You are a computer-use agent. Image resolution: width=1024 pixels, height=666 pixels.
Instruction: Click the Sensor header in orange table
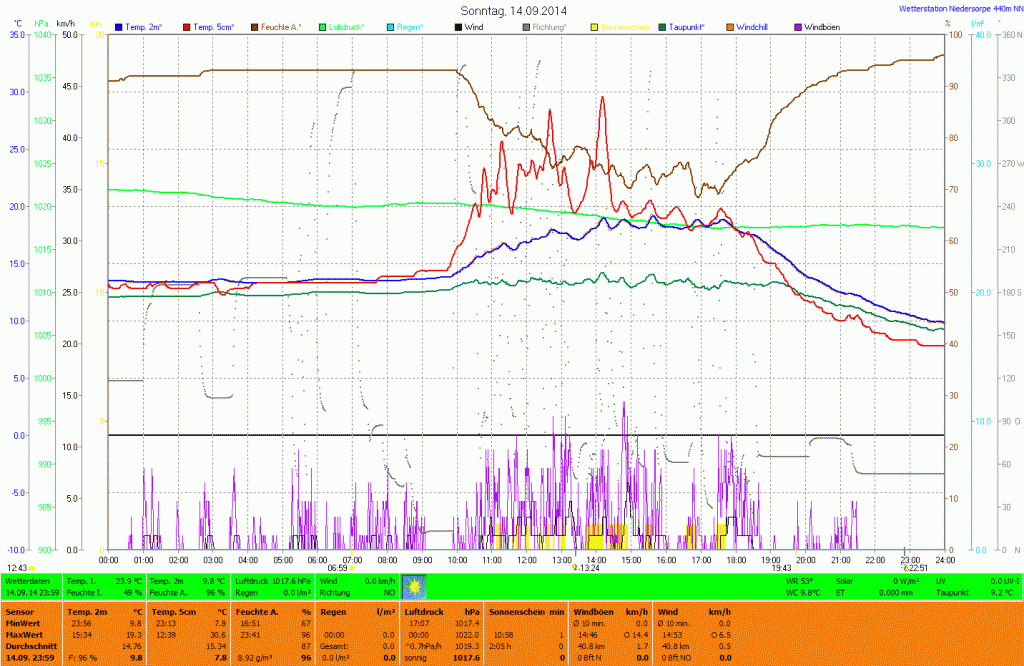coord(20,610)
